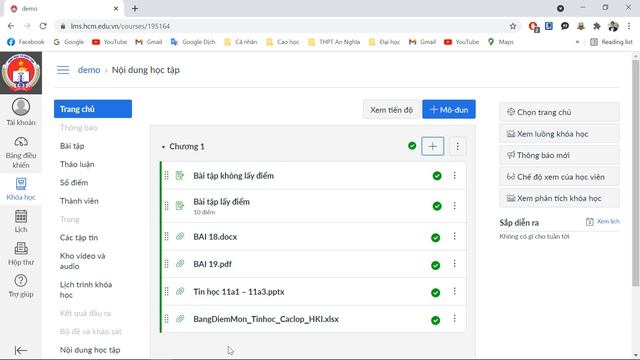The height and width of the screenshot is (360, 640).
Task: Open Chrome extensions puzzle icon
Action: click(597, 26)
